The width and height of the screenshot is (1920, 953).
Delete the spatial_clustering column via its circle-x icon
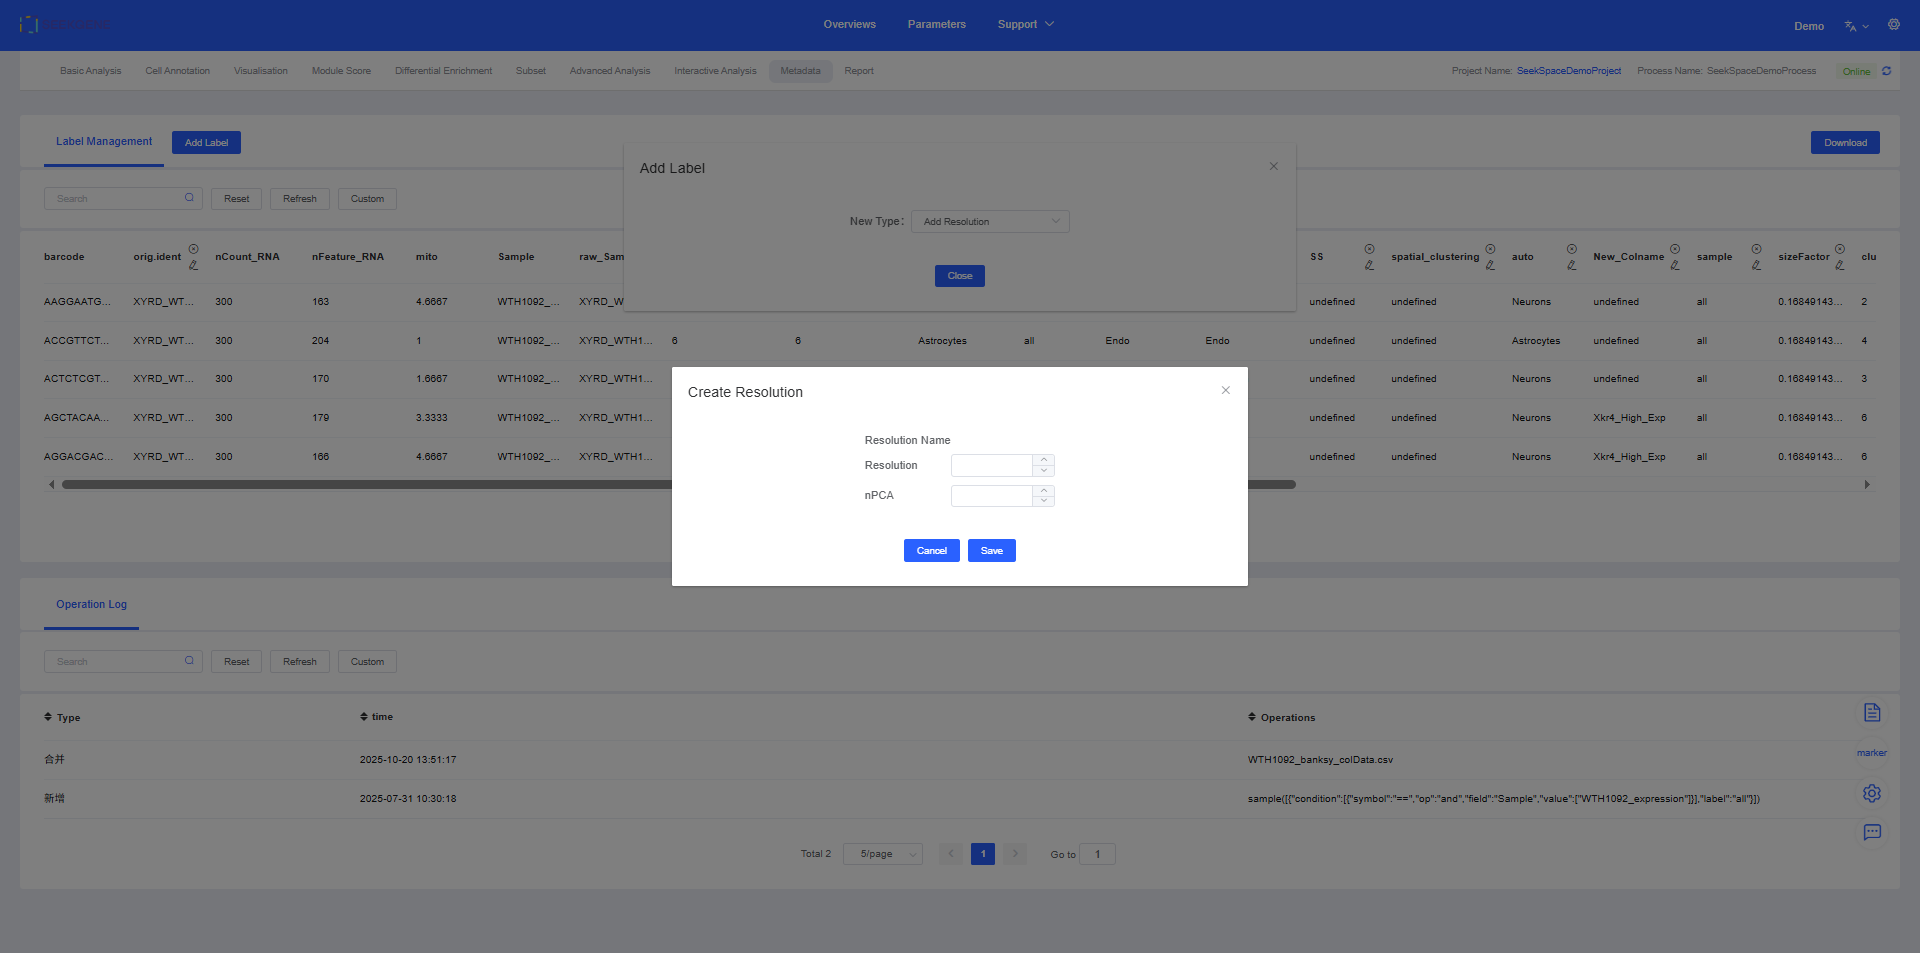(x=1490, y=249)
